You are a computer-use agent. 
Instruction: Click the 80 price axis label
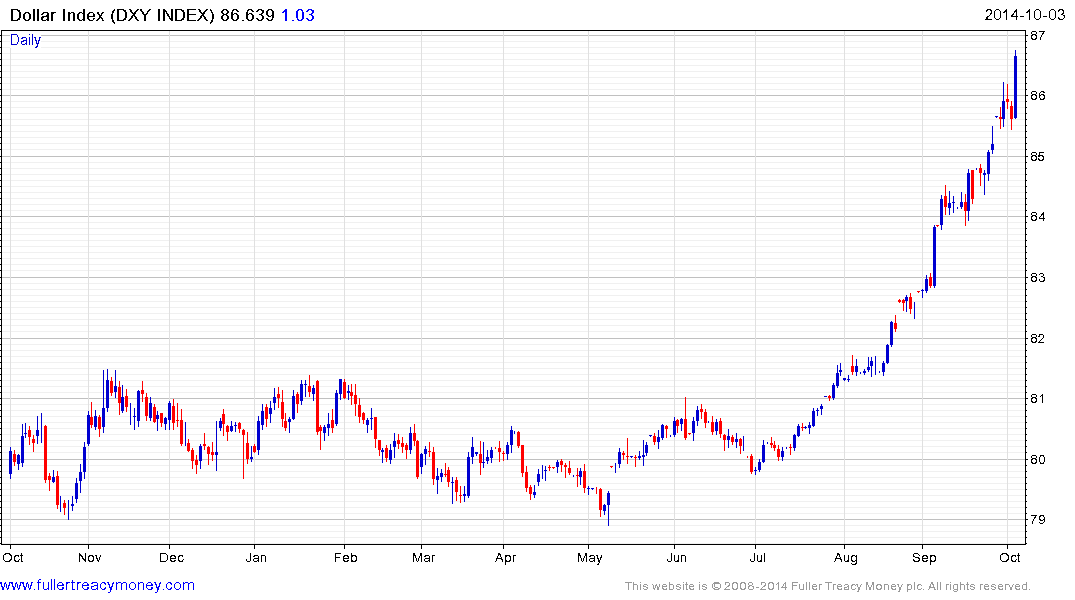[x=1037, y=459]
